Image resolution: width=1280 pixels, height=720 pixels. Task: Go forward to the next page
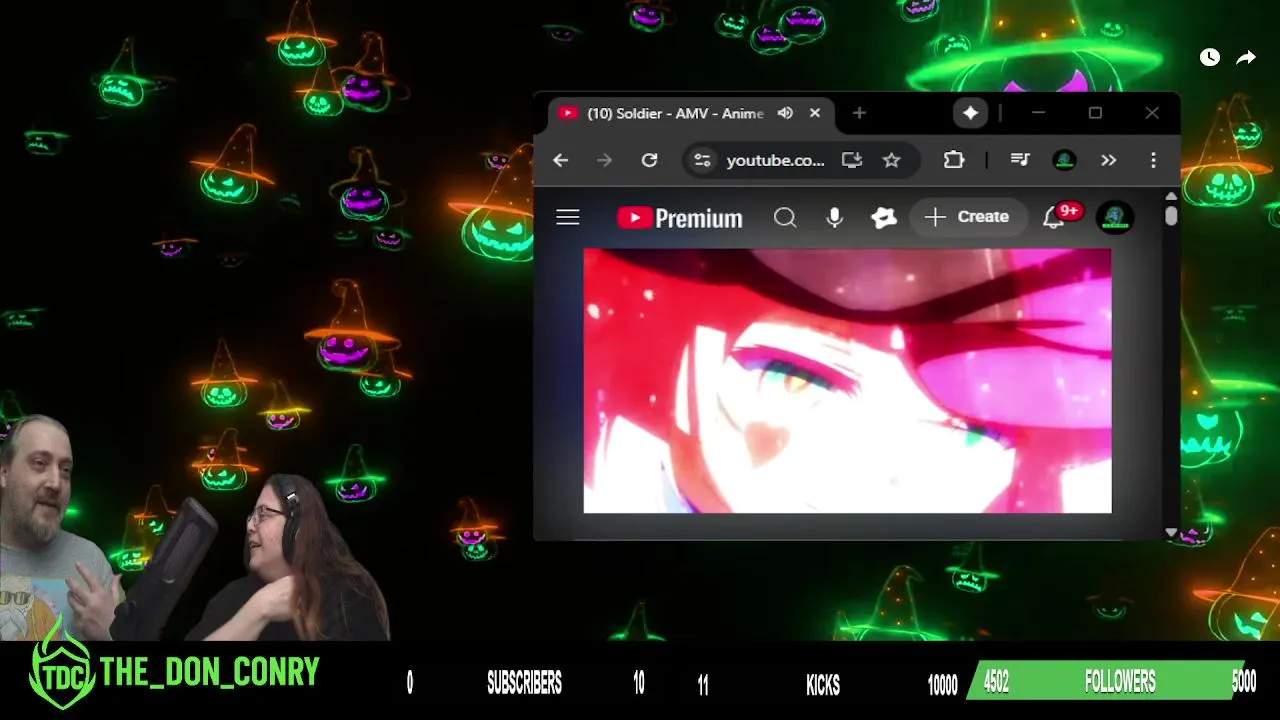click(x=604, y=160)
